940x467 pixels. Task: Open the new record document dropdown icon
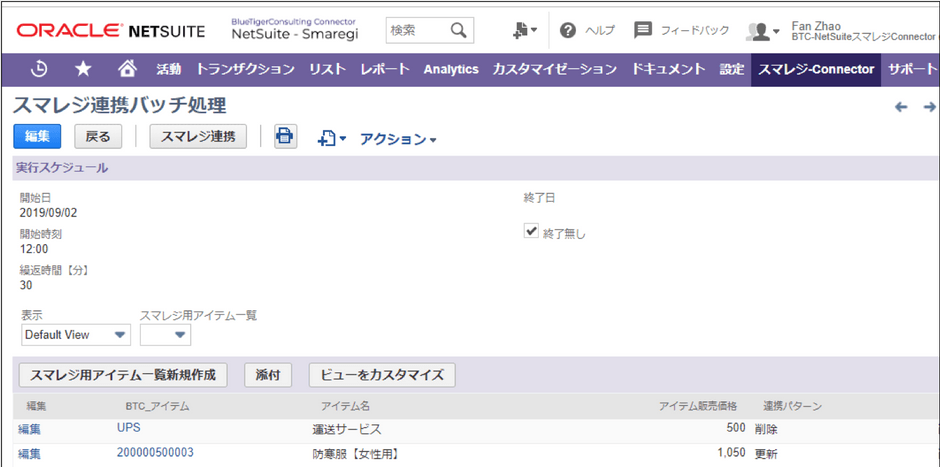(x=332, y=139)
